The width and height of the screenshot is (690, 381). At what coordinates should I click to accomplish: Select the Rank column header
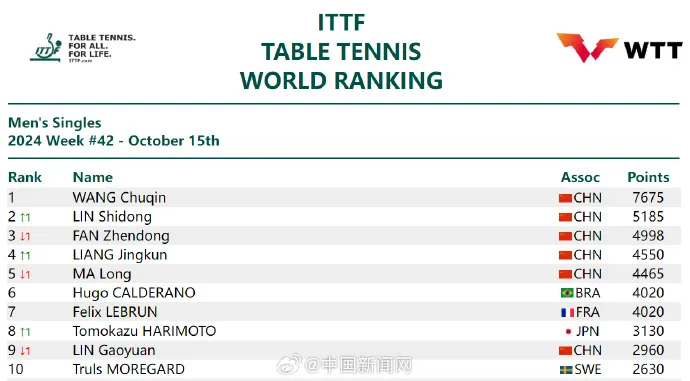tap(25, 177)
